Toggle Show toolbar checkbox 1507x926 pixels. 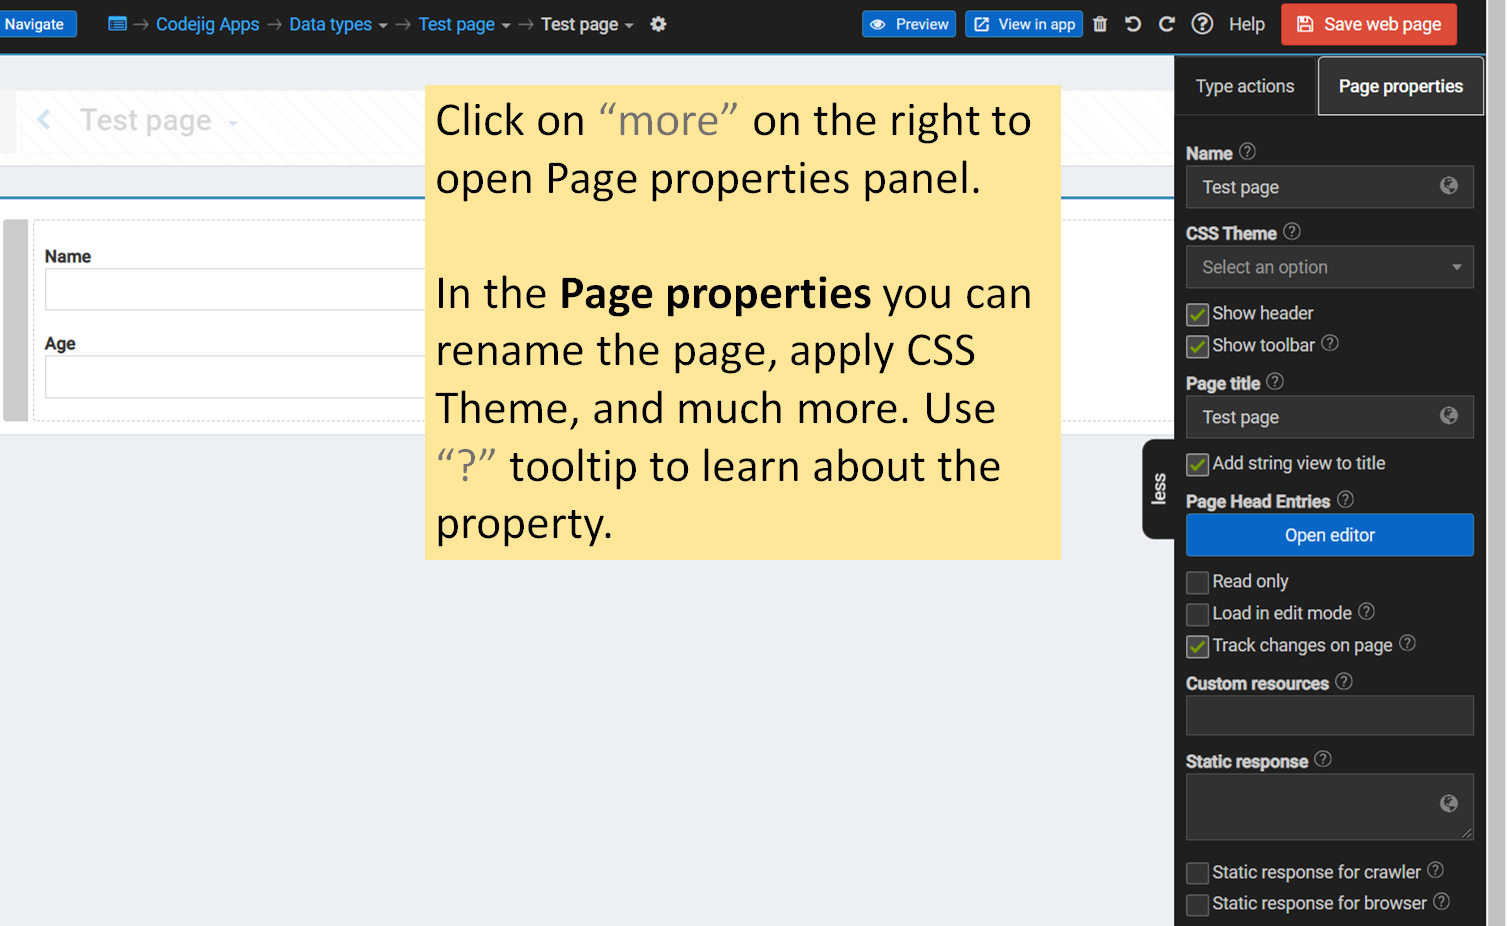point(1197,346)
